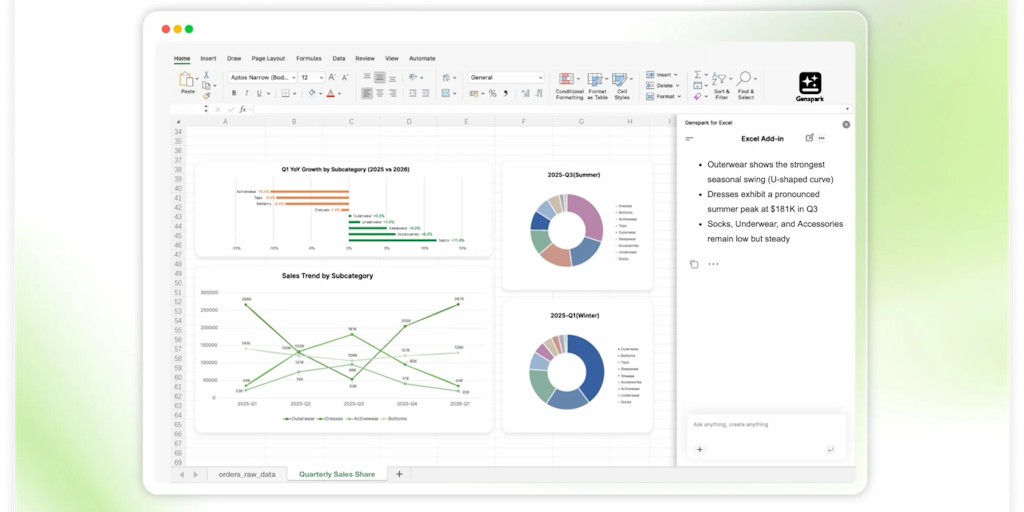Click the AutoSum sigma icon
Image resolution: width=1024 pixels, height=512 pixels.
(697, 74)
